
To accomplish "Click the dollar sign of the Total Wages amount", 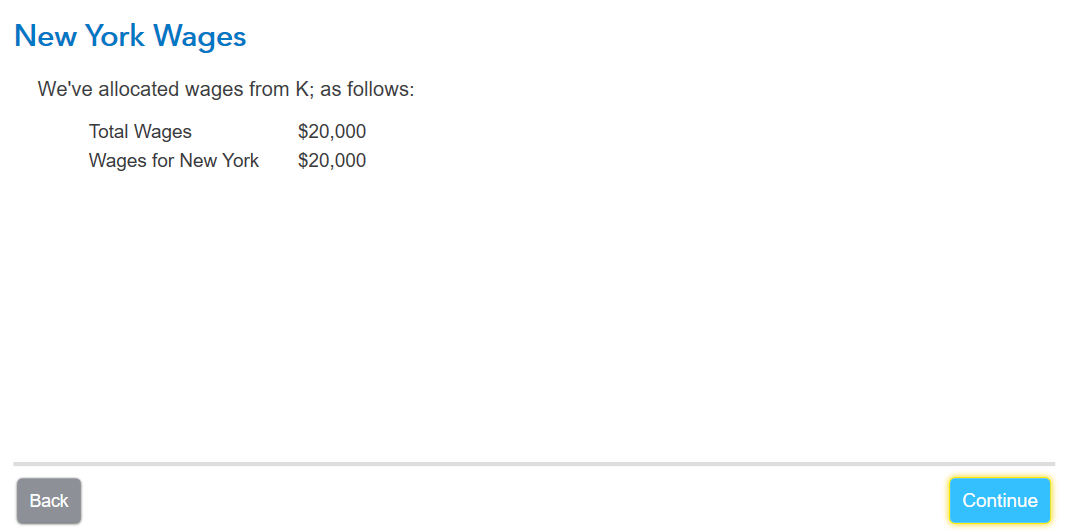I will coord(303,131).
